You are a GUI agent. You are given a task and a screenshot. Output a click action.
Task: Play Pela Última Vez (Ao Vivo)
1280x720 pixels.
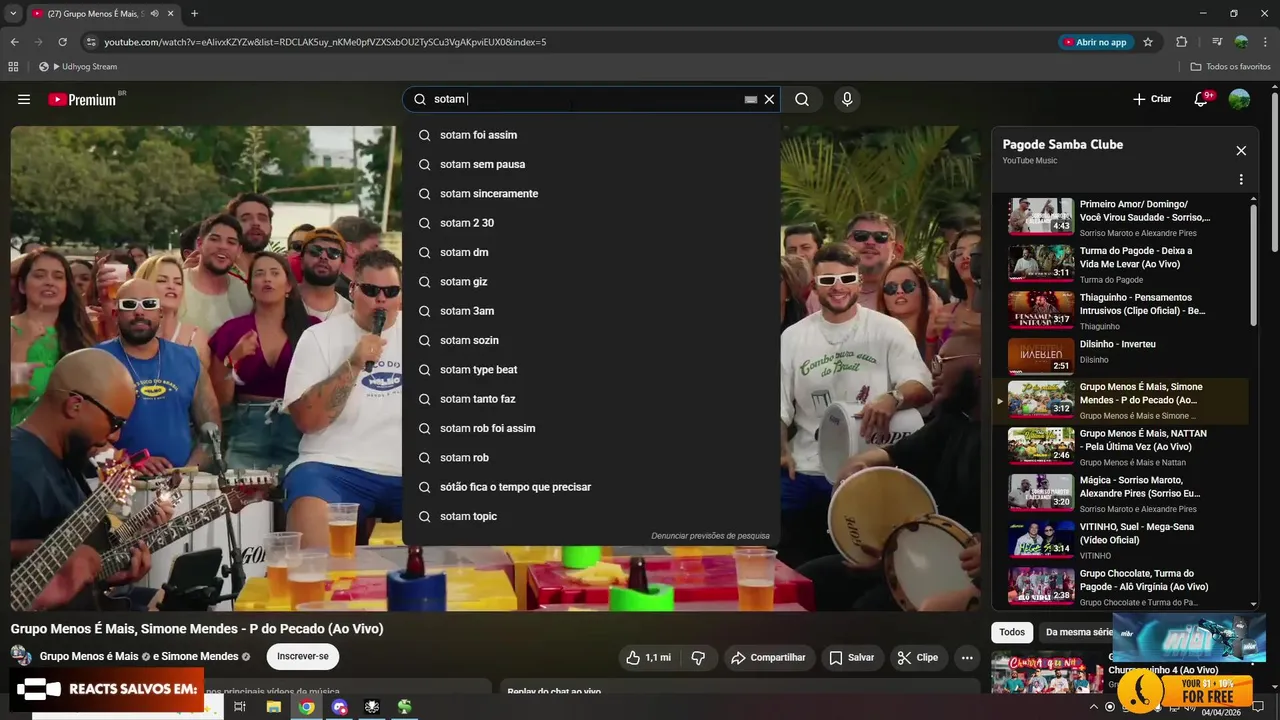point(1120,446)
